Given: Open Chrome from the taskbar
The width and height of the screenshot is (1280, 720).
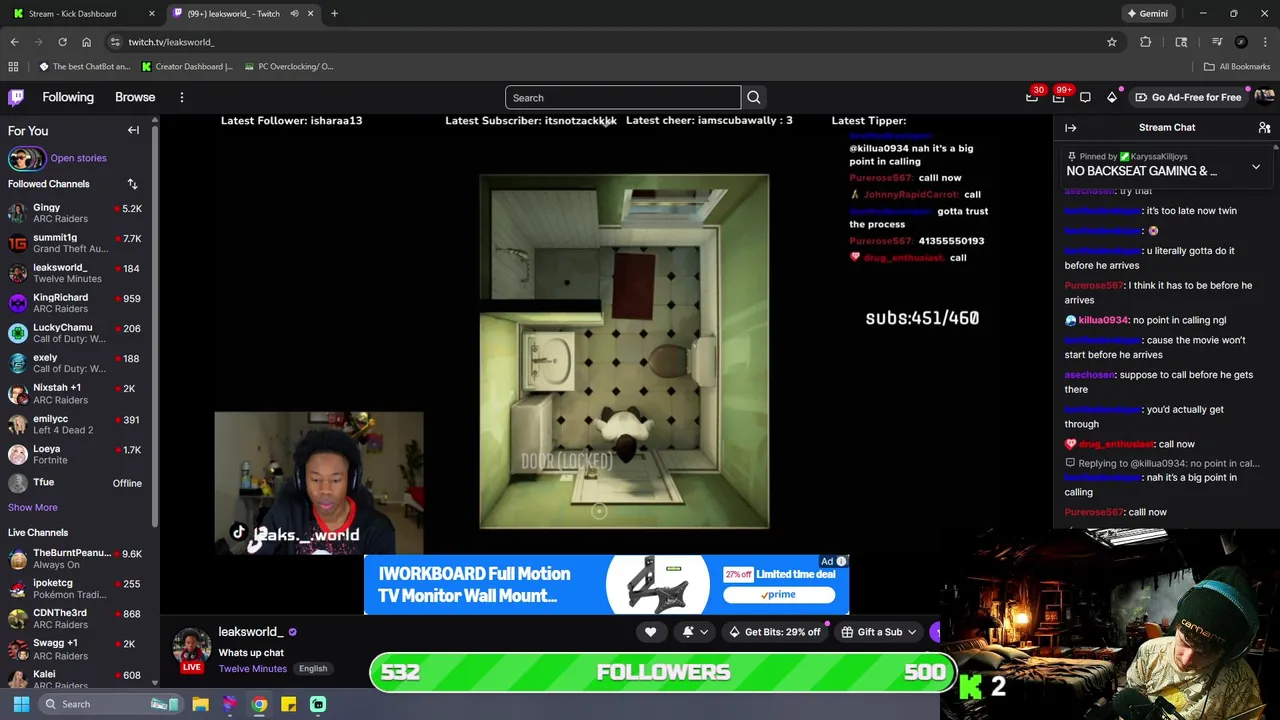Looking at the screenshot, I should pyautogui.click(x=259, y=704).
